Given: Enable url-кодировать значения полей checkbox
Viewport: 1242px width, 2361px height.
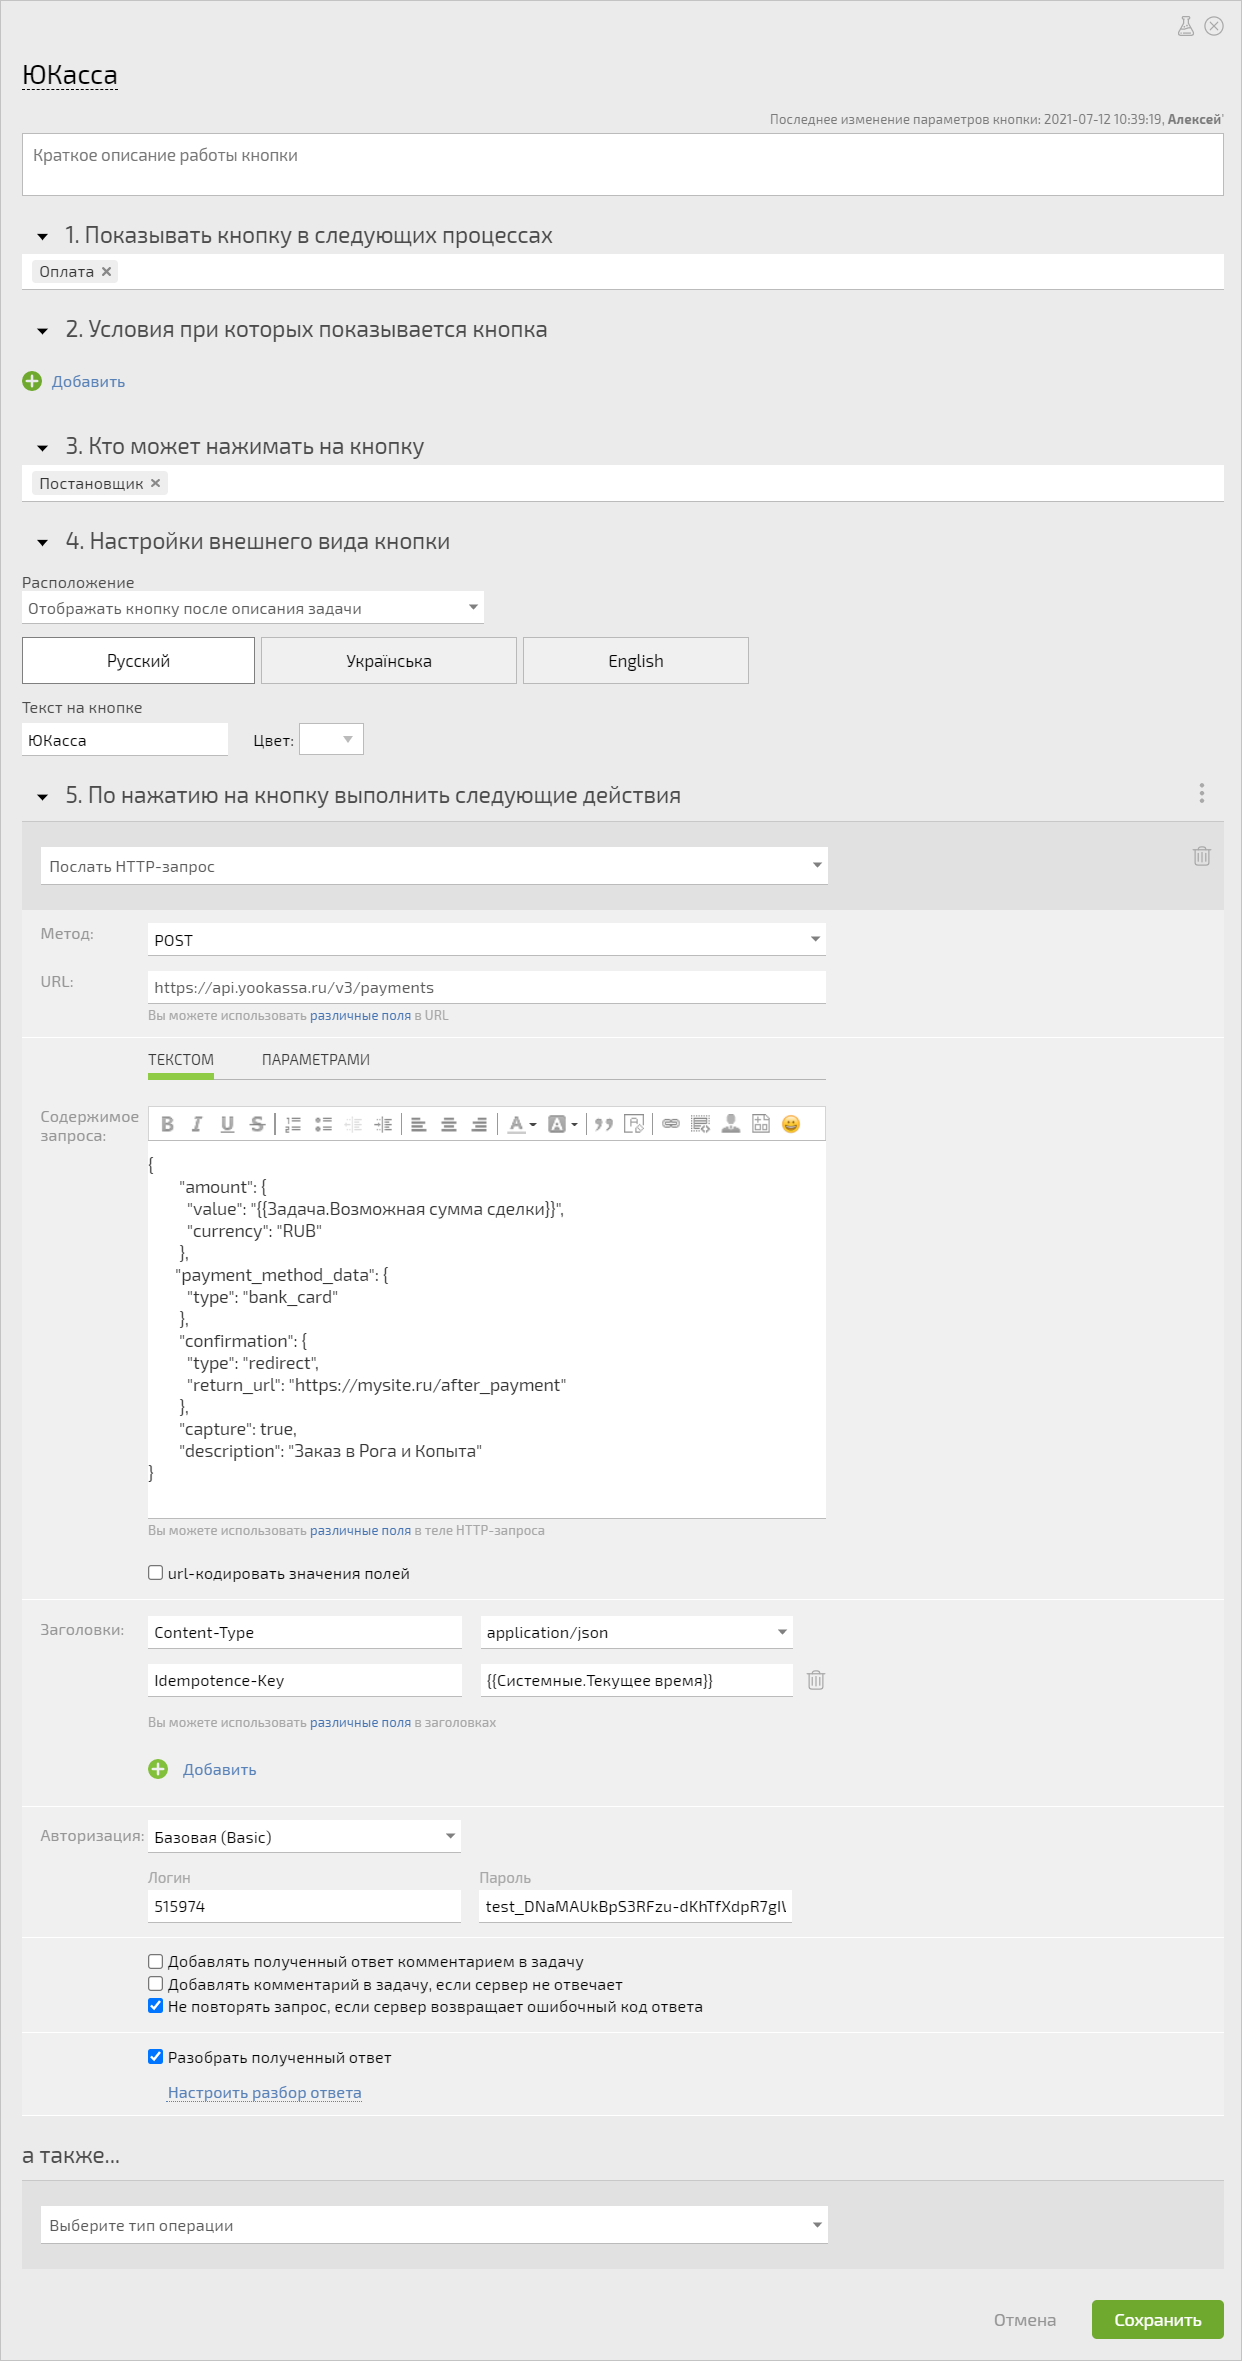Looking at the screenshot, I should pyautogui.click(x=156, y=1573).
